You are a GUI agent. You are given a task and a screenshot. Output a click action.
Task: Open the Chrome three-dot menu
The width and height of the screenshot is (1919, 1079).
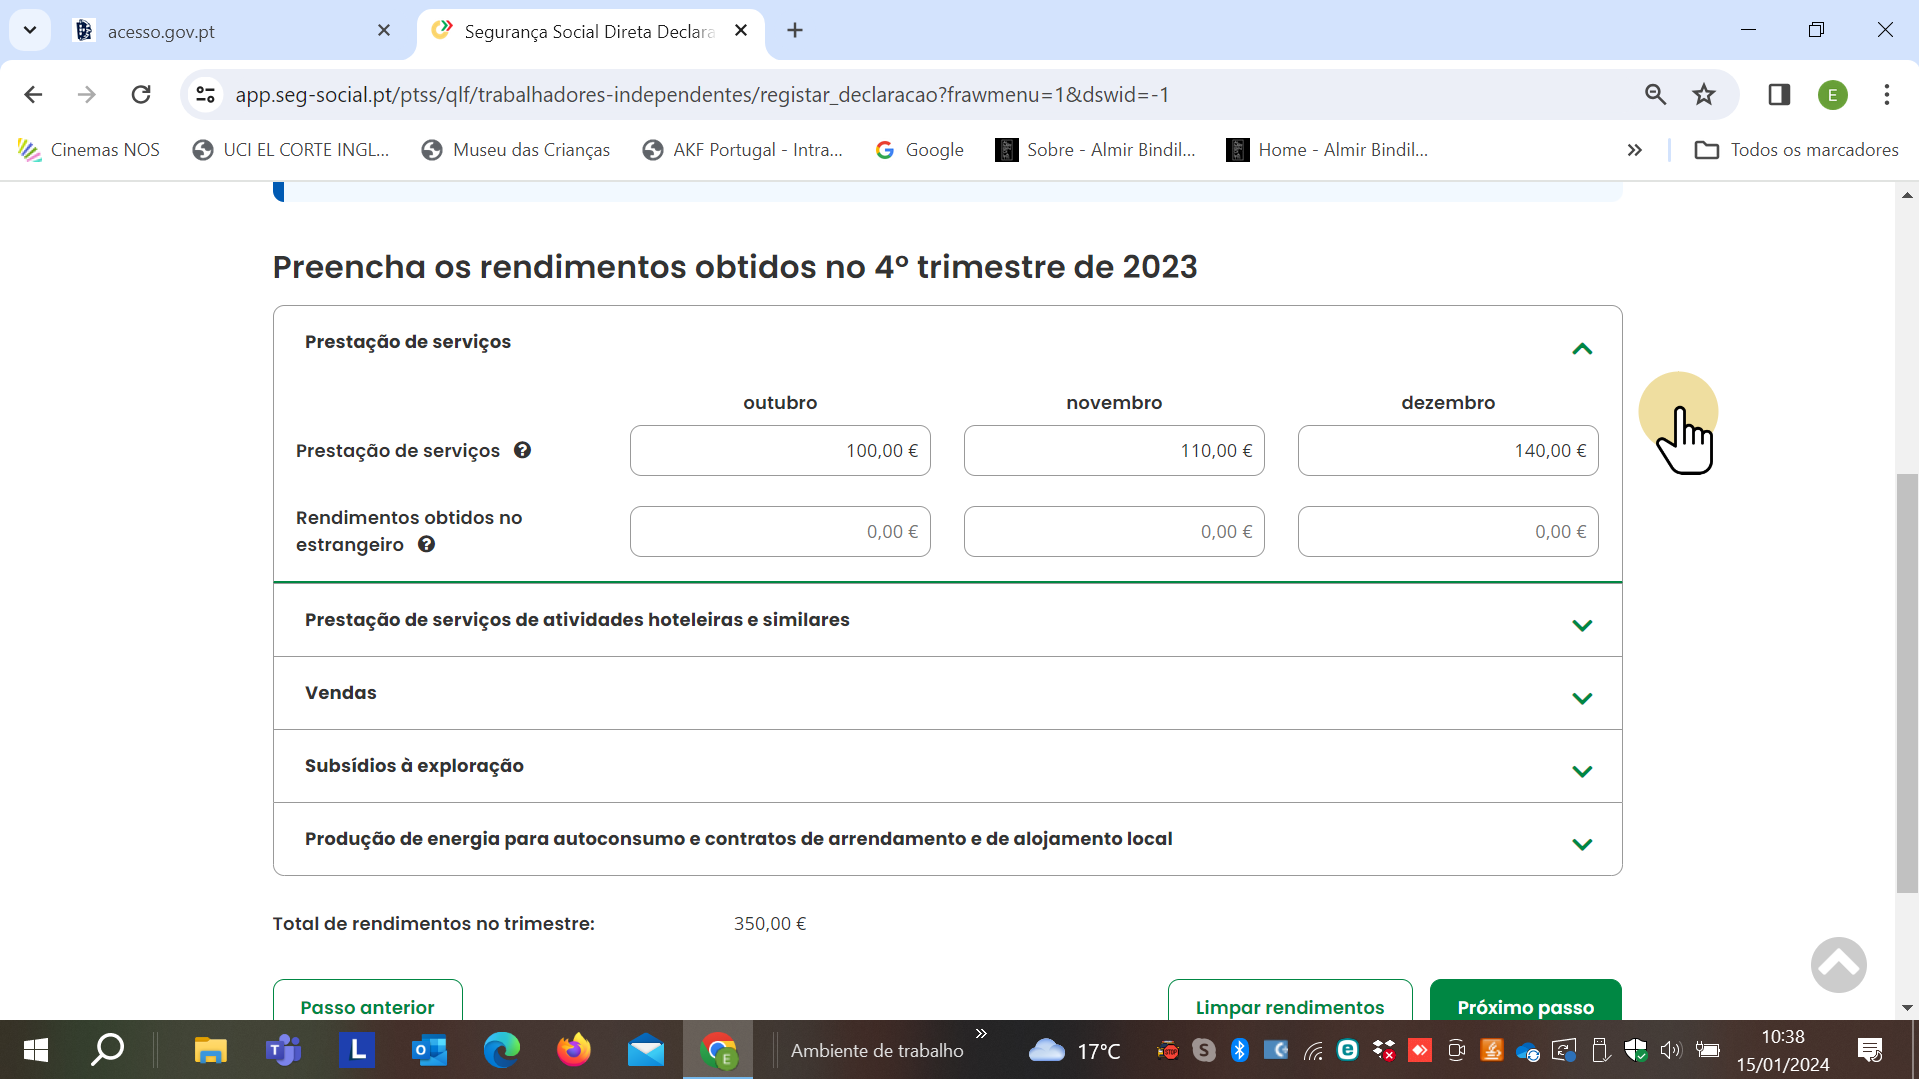click(1886, 94)
